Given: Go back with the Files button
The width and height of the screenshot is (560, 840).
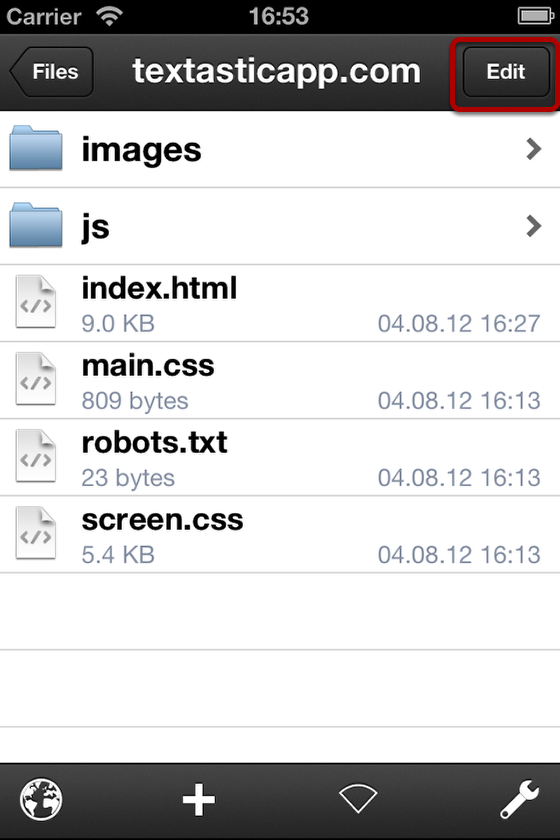Looking at the screenshot, I should pyautogui.click(x=52, y=72).
